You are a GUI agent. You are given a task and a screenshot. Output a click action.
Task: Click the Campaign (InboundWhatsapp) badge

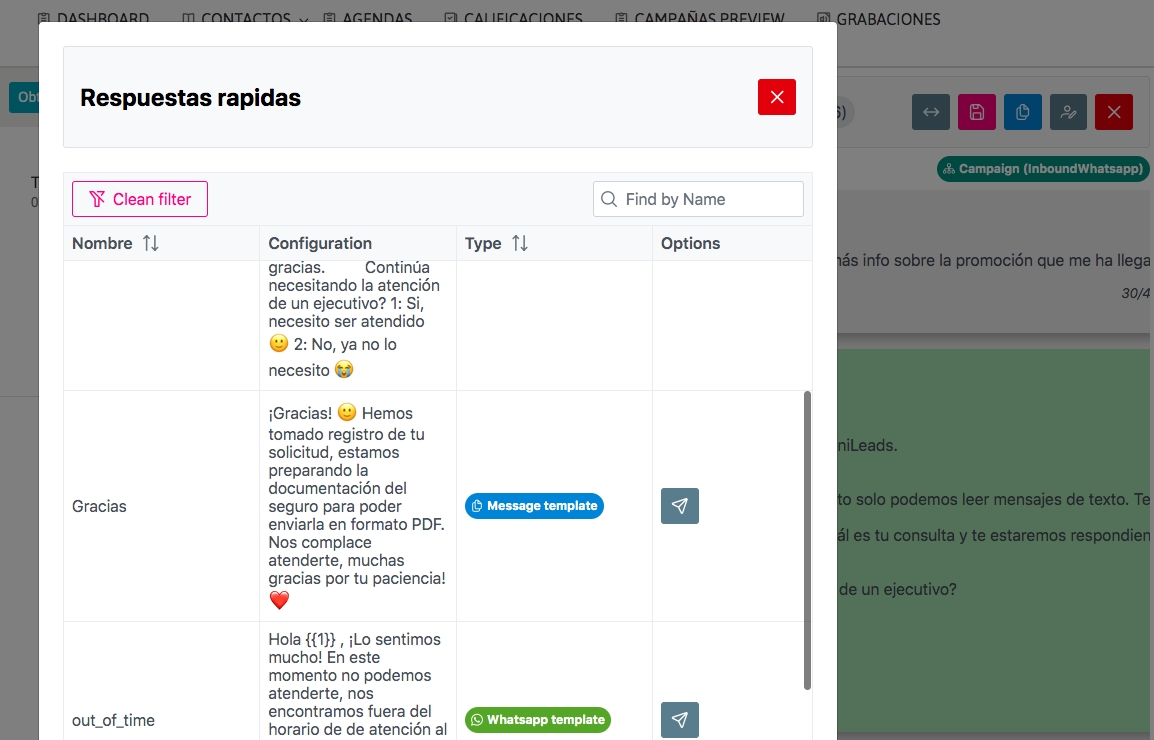pos(1043,169)
